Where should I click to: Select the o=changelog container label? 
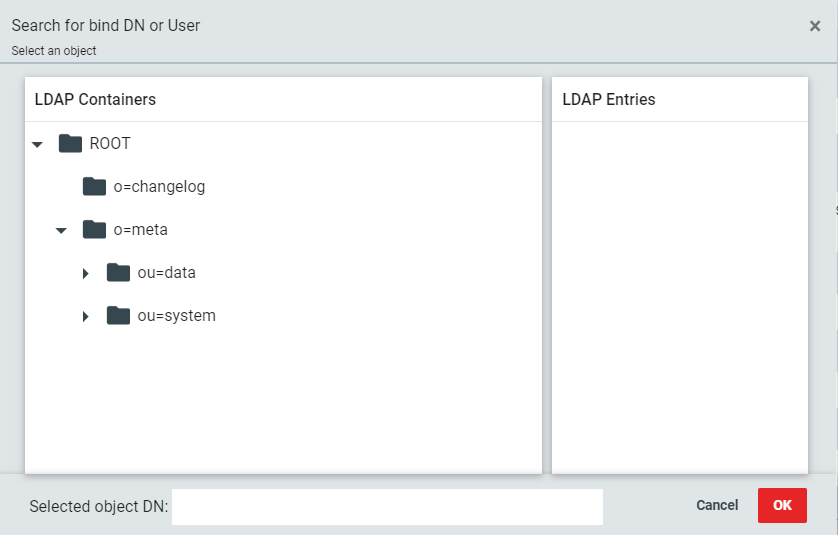click(159, 187)
